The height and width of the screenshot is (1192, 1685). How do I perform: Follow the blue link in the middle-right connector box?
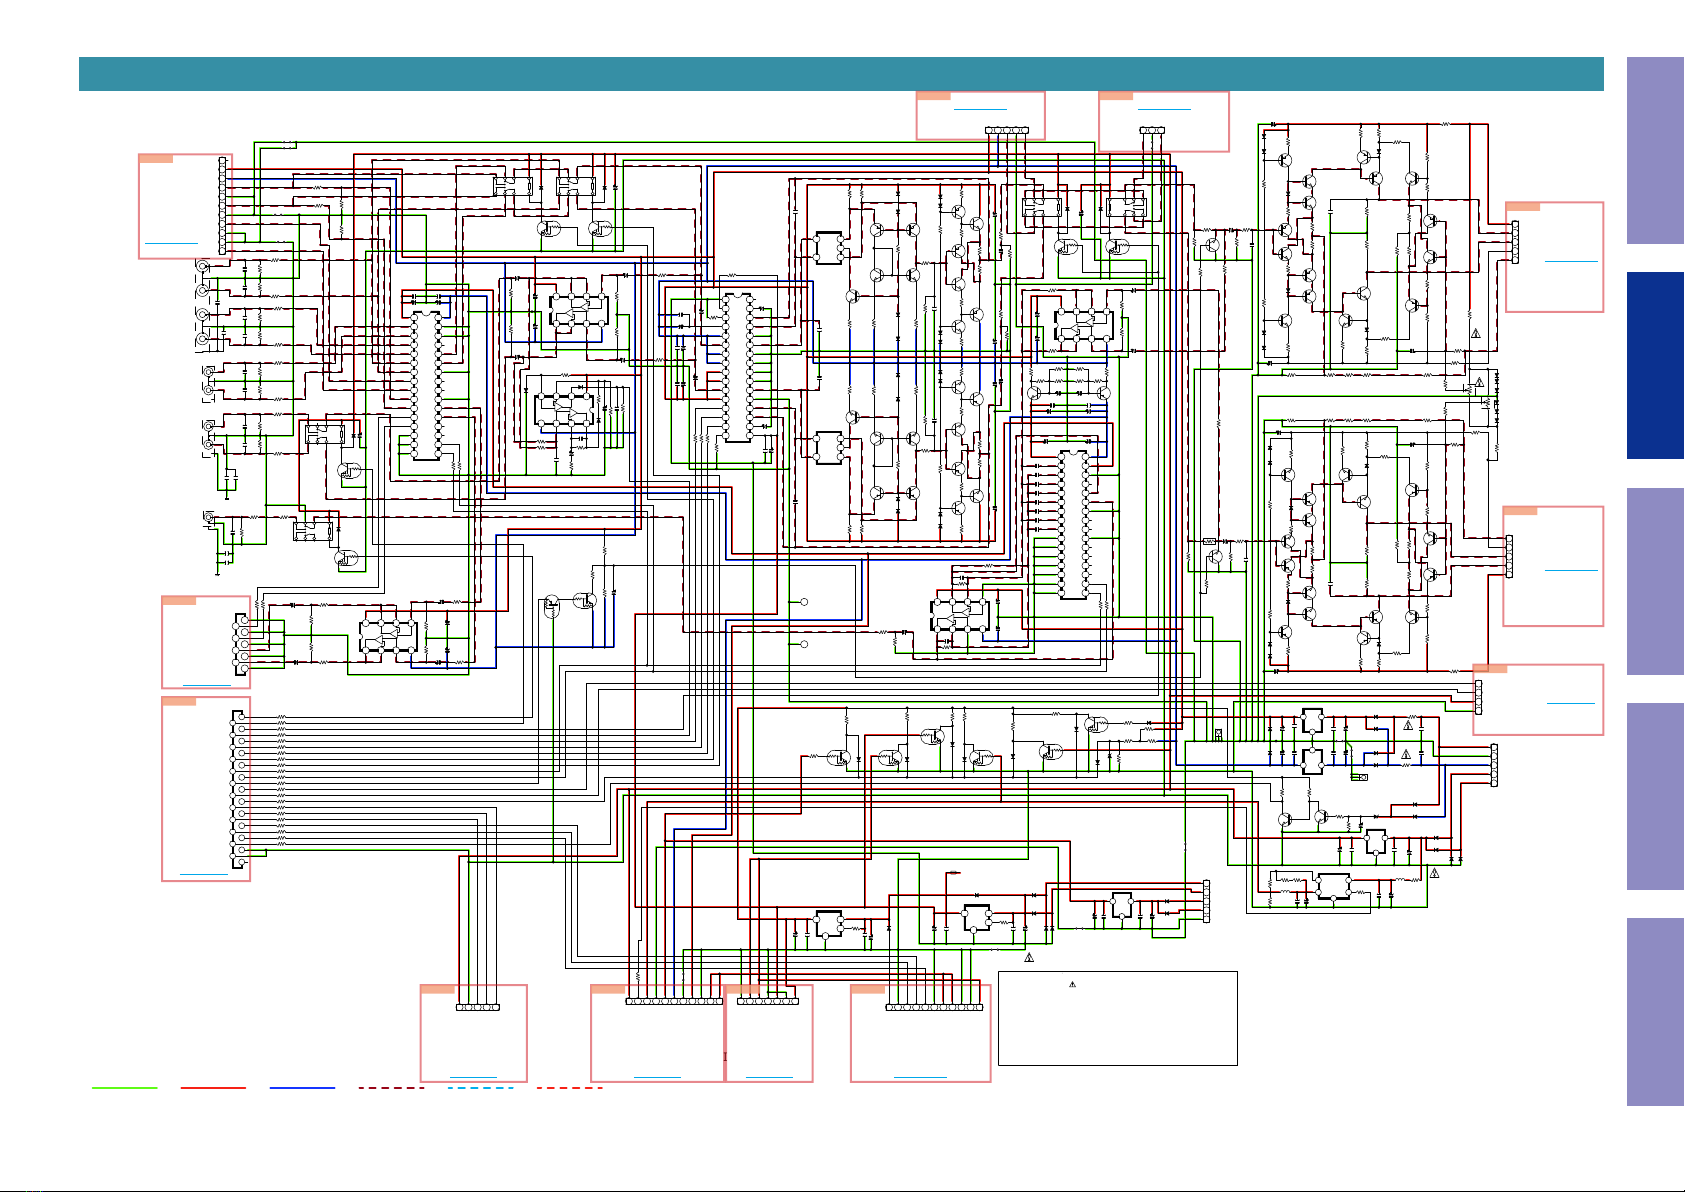pyautogui.click(x=1571, y=570)
